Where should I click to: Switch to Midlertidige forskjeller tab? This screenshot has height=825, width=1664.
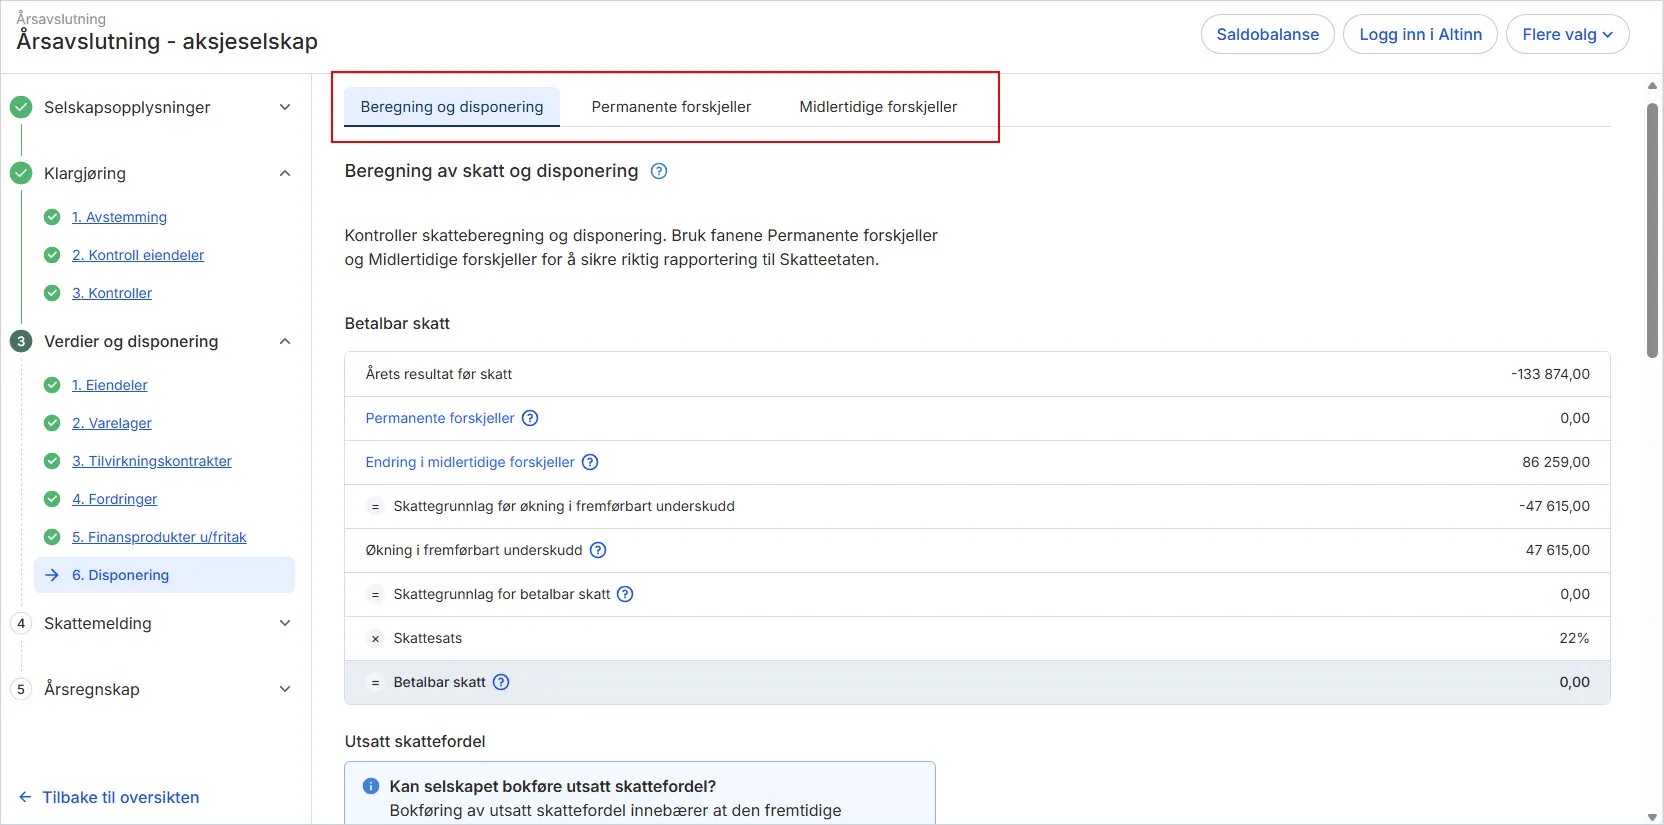[x=878, y=107]
